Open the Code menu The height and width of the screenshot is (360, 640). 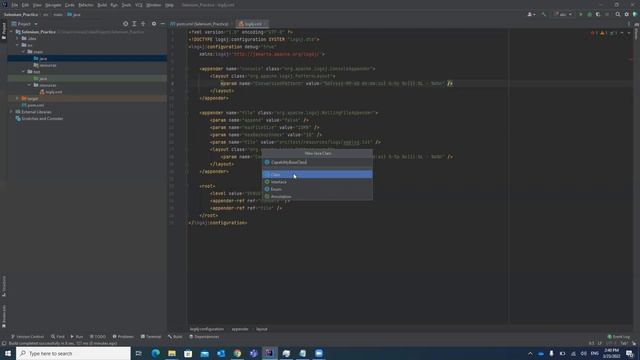tap(70, 5)
